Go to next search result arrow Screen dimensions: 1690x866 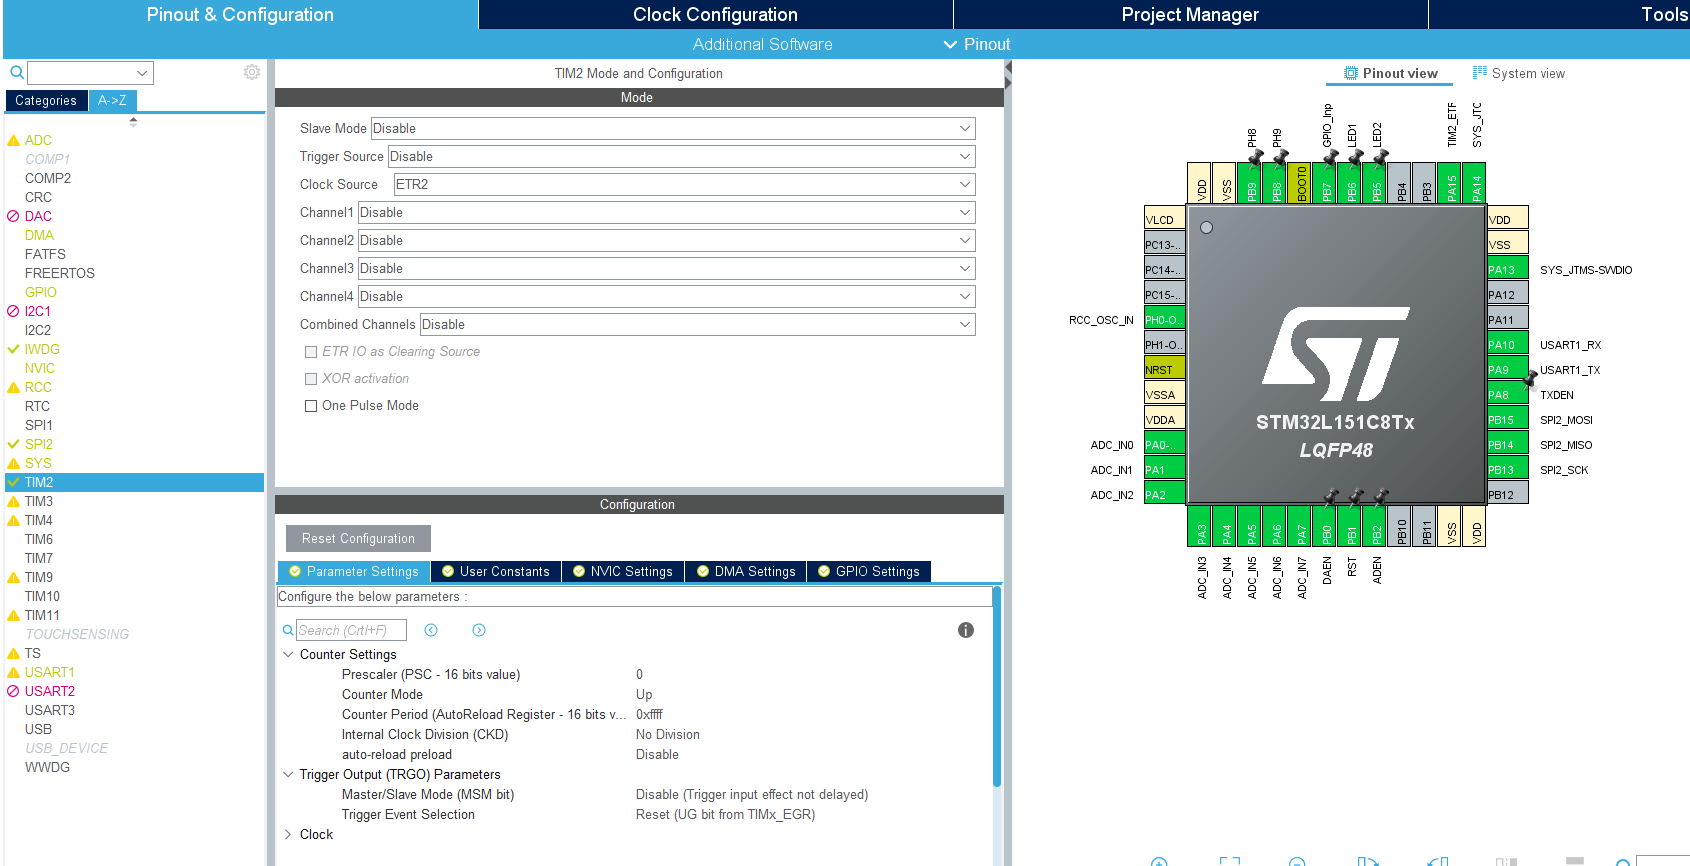(x=479, y=630)
